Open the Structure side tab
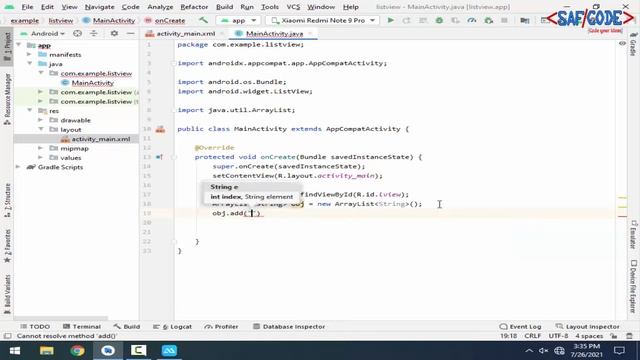The width and height of the screenshot is (640, 360). pos(7,200)
